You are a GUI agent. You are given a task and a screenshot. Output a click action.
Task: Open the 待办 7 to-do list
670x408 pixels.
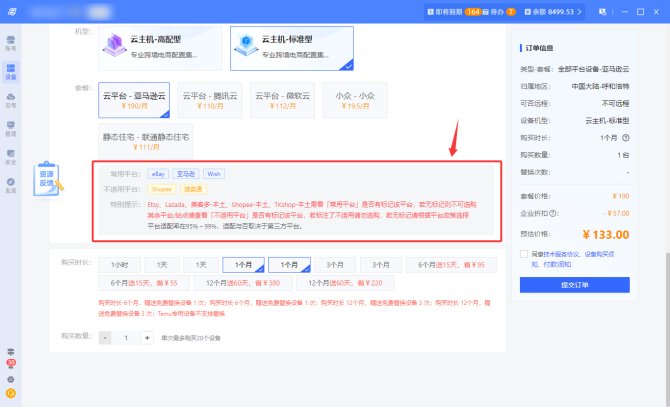point(499,12)
